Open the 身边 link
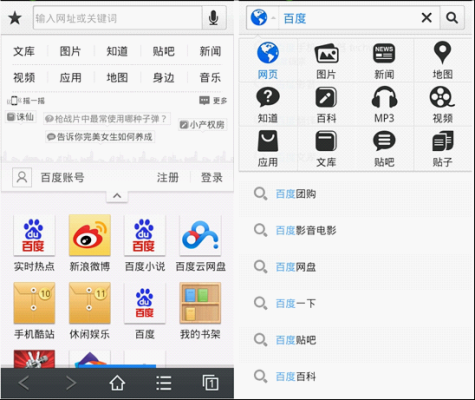The width and height of the screenshot is (475, 400). click(x=163, y=78)
